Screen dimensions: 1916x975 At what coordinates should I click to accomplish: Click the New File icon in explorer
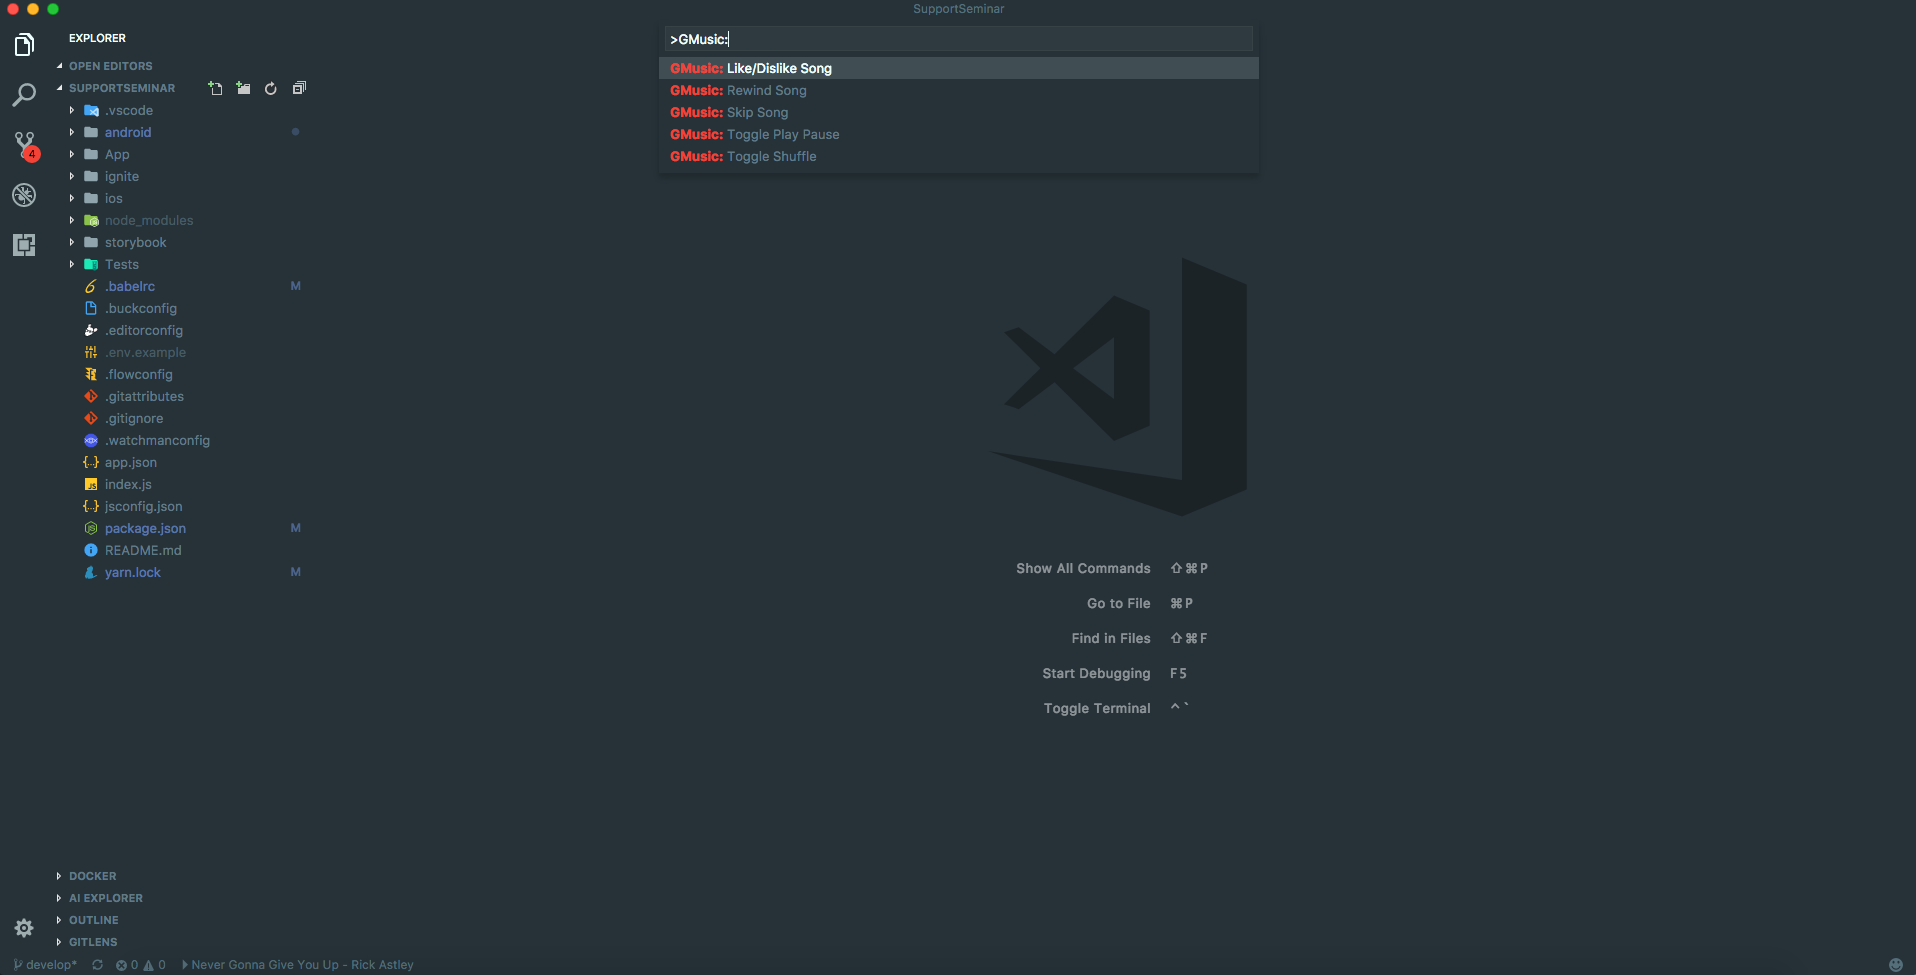point(215,88)
